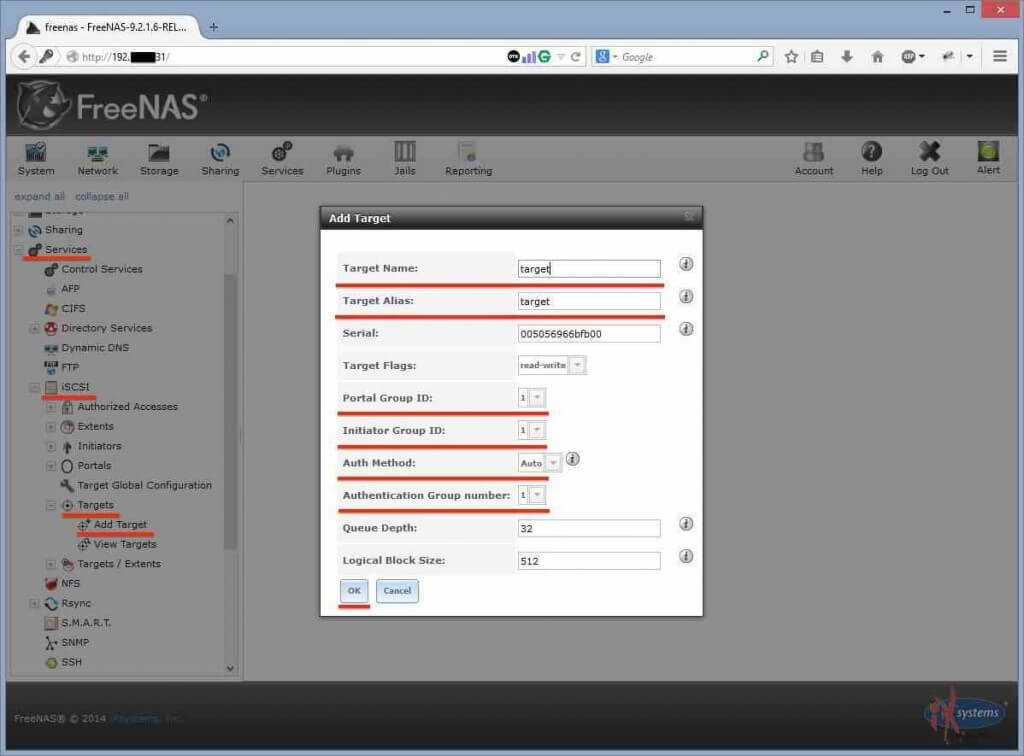Viewport: 1024px width, 756px height.
Task: Reload the page with refresh icon
Action: coord(575,57)
